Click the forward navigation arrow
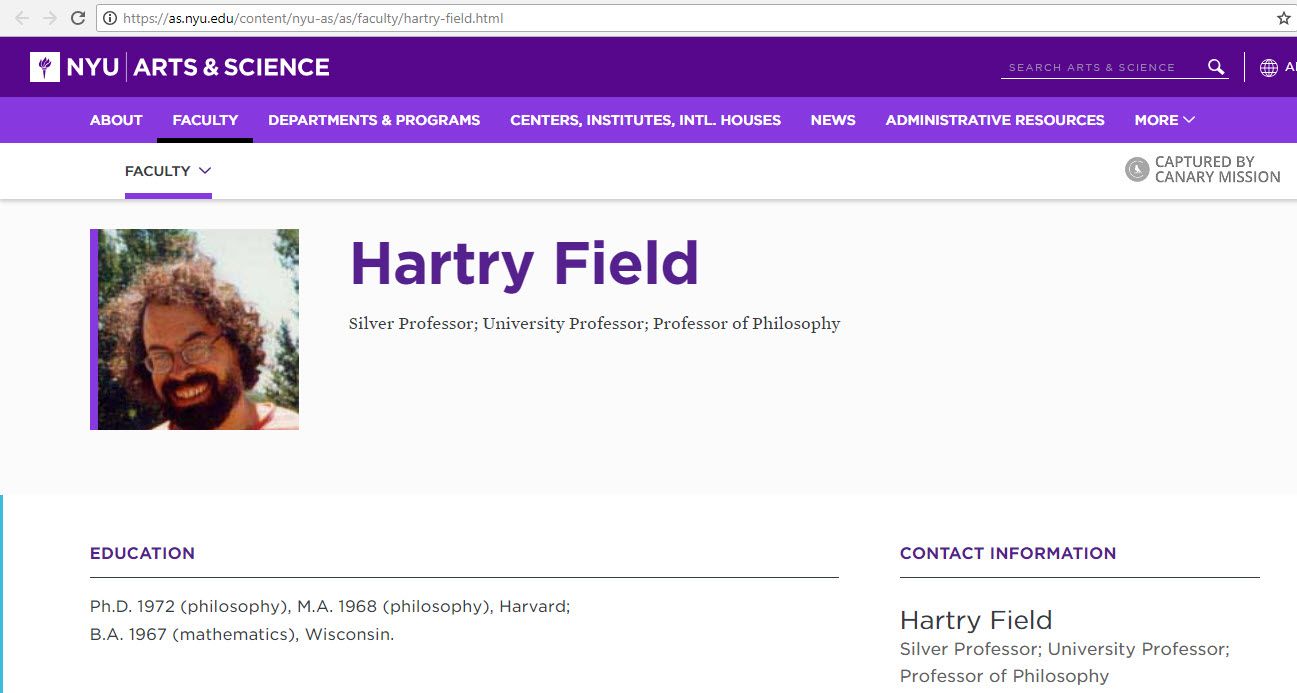1297x693 pixels. pyautogui.click(x=48, y=17)
